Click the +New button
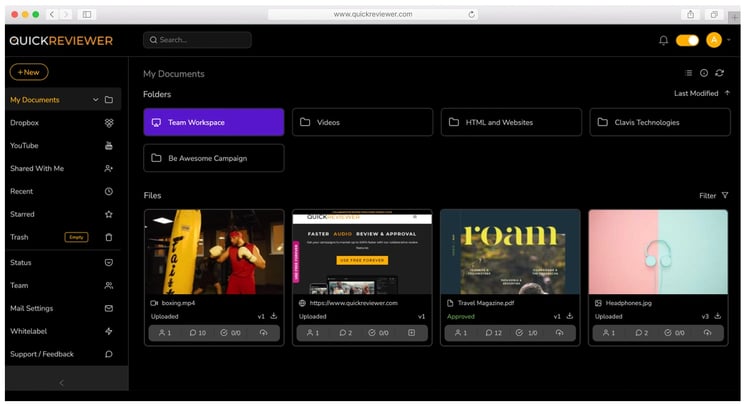 [29, 72]
